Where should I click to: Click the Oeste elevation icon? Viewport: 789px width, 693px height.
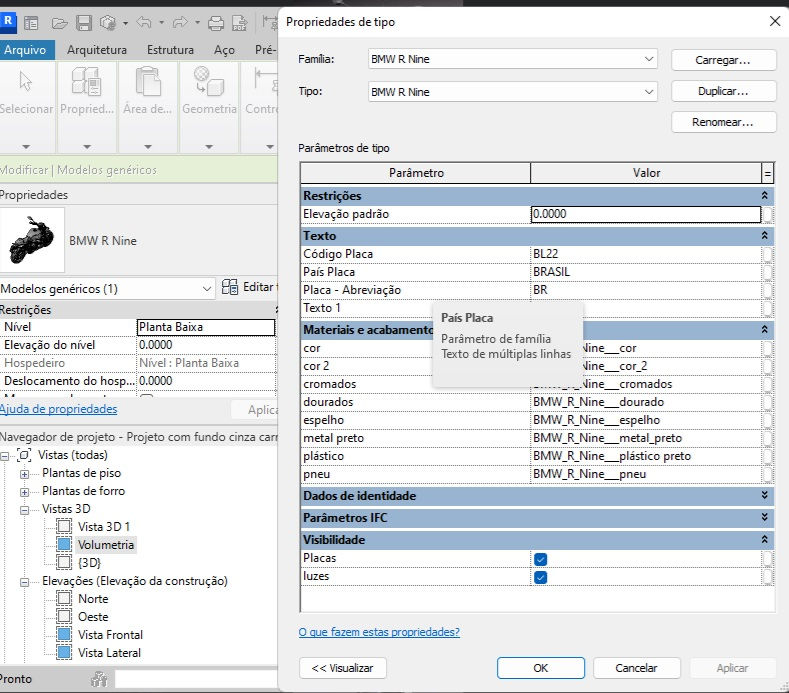coord(64,616)
